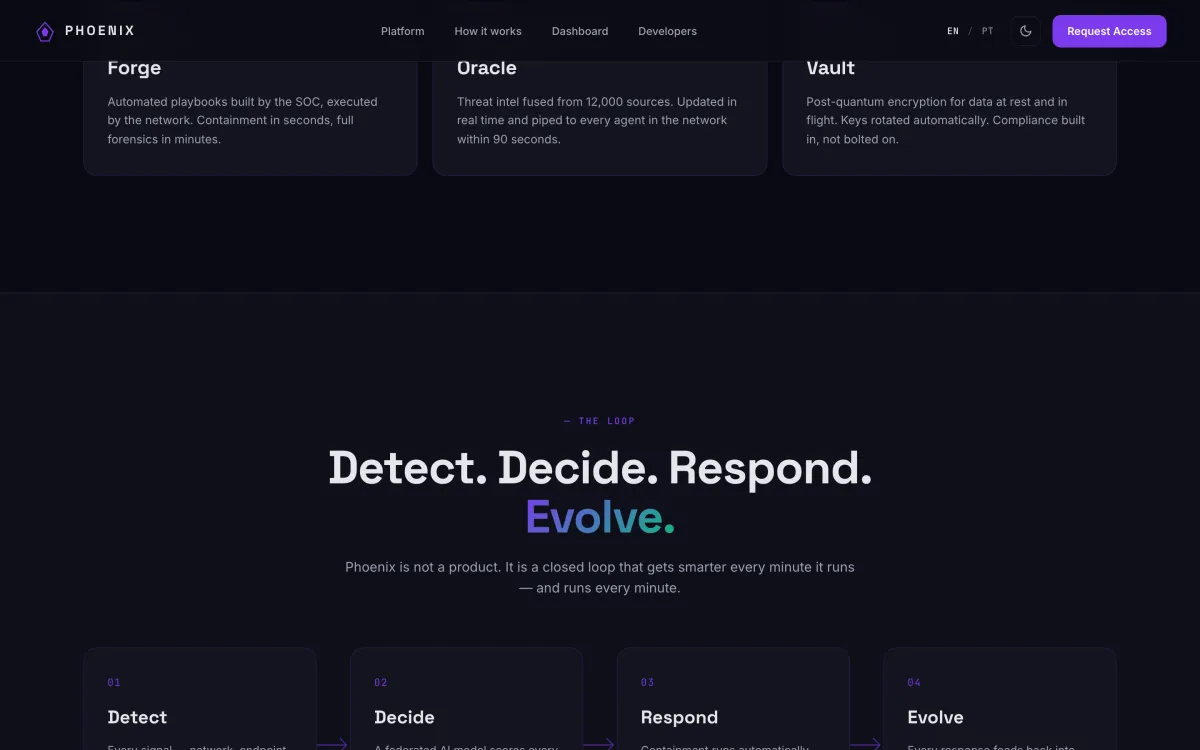The height and width of the screenshot is (750, 1200).
Task: Go to How it works section
Action: [x=488, y=31]
